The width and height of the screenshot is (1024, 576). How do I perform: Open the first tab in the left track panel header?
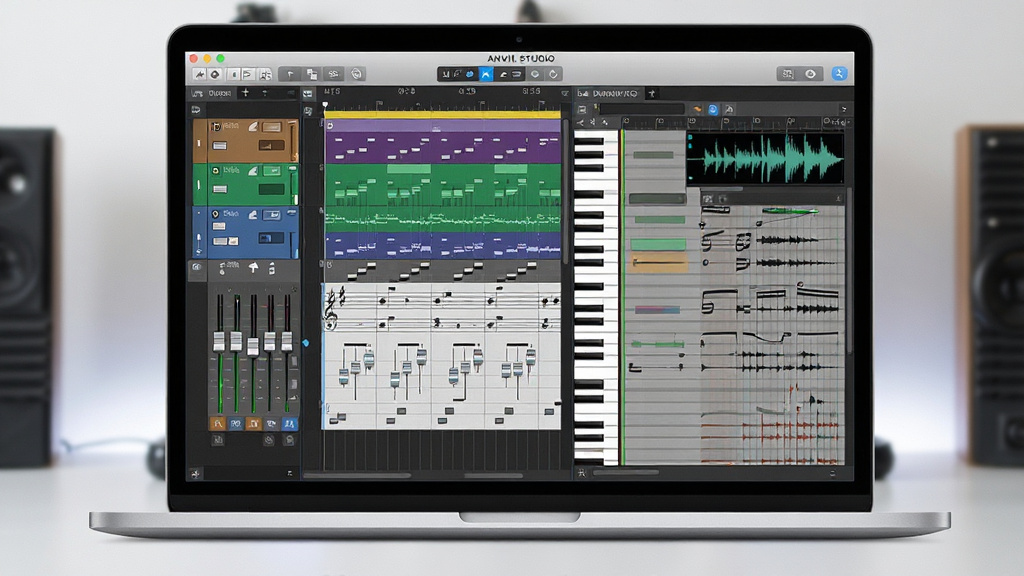point(213,93)
